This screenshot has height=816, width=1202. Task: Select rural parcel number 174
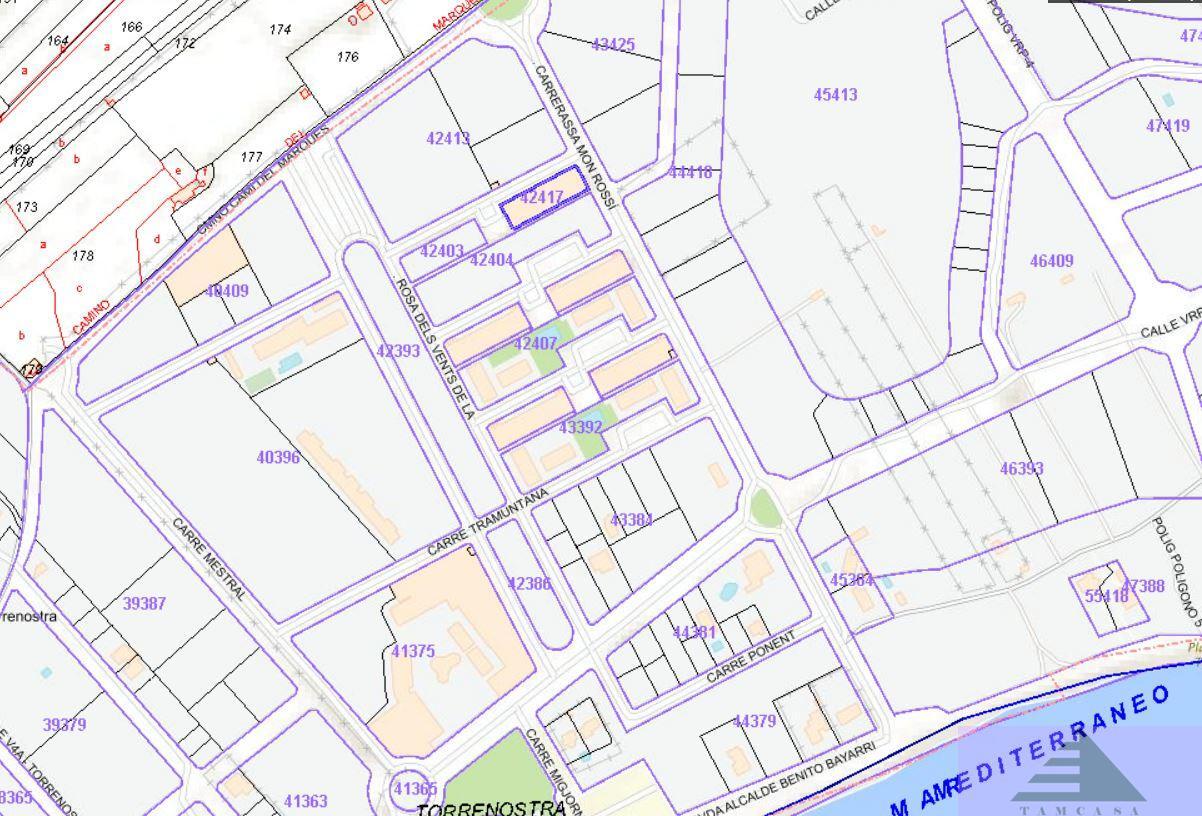(280, 30)
